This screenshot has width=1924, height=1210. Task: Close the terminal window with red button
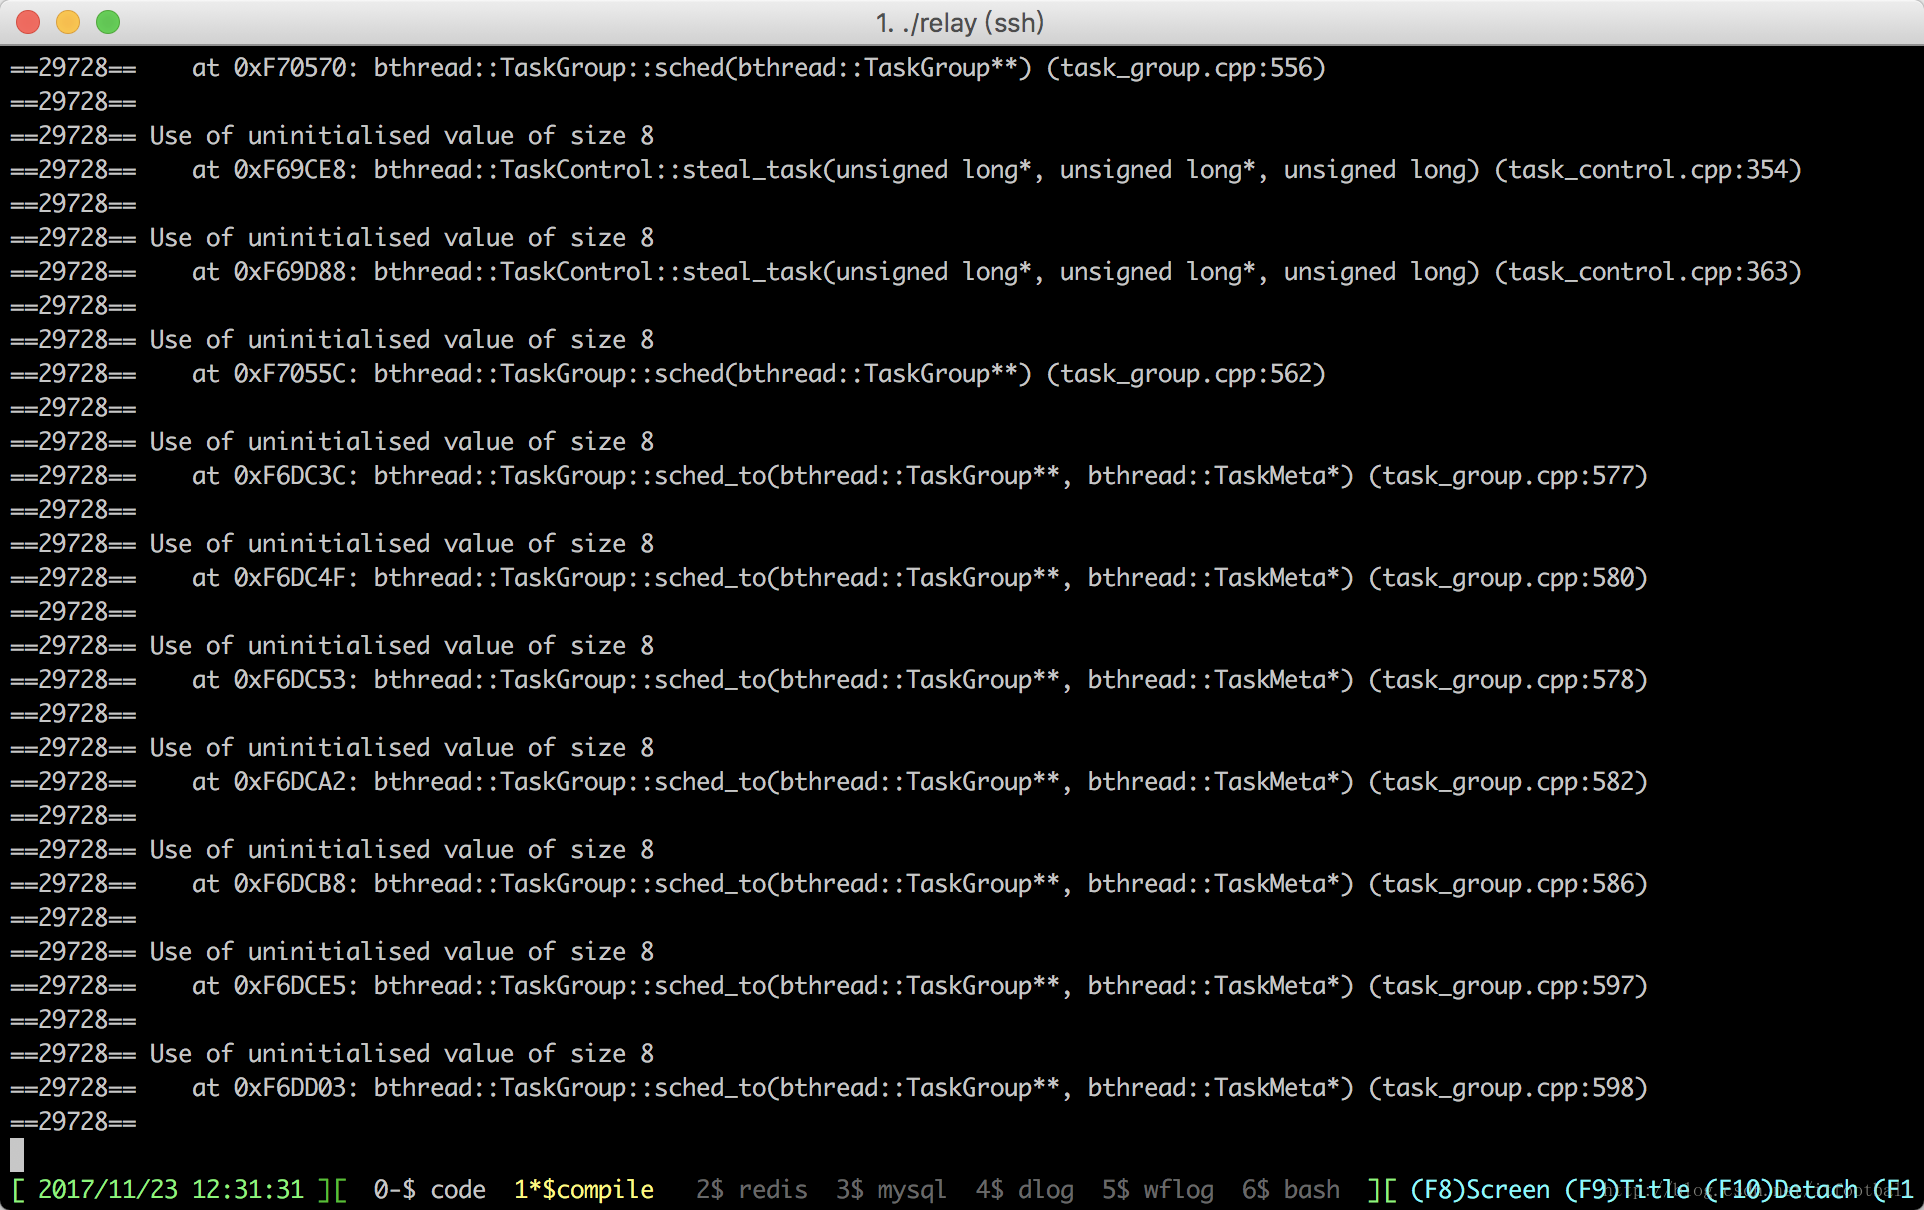click(28, 22)
